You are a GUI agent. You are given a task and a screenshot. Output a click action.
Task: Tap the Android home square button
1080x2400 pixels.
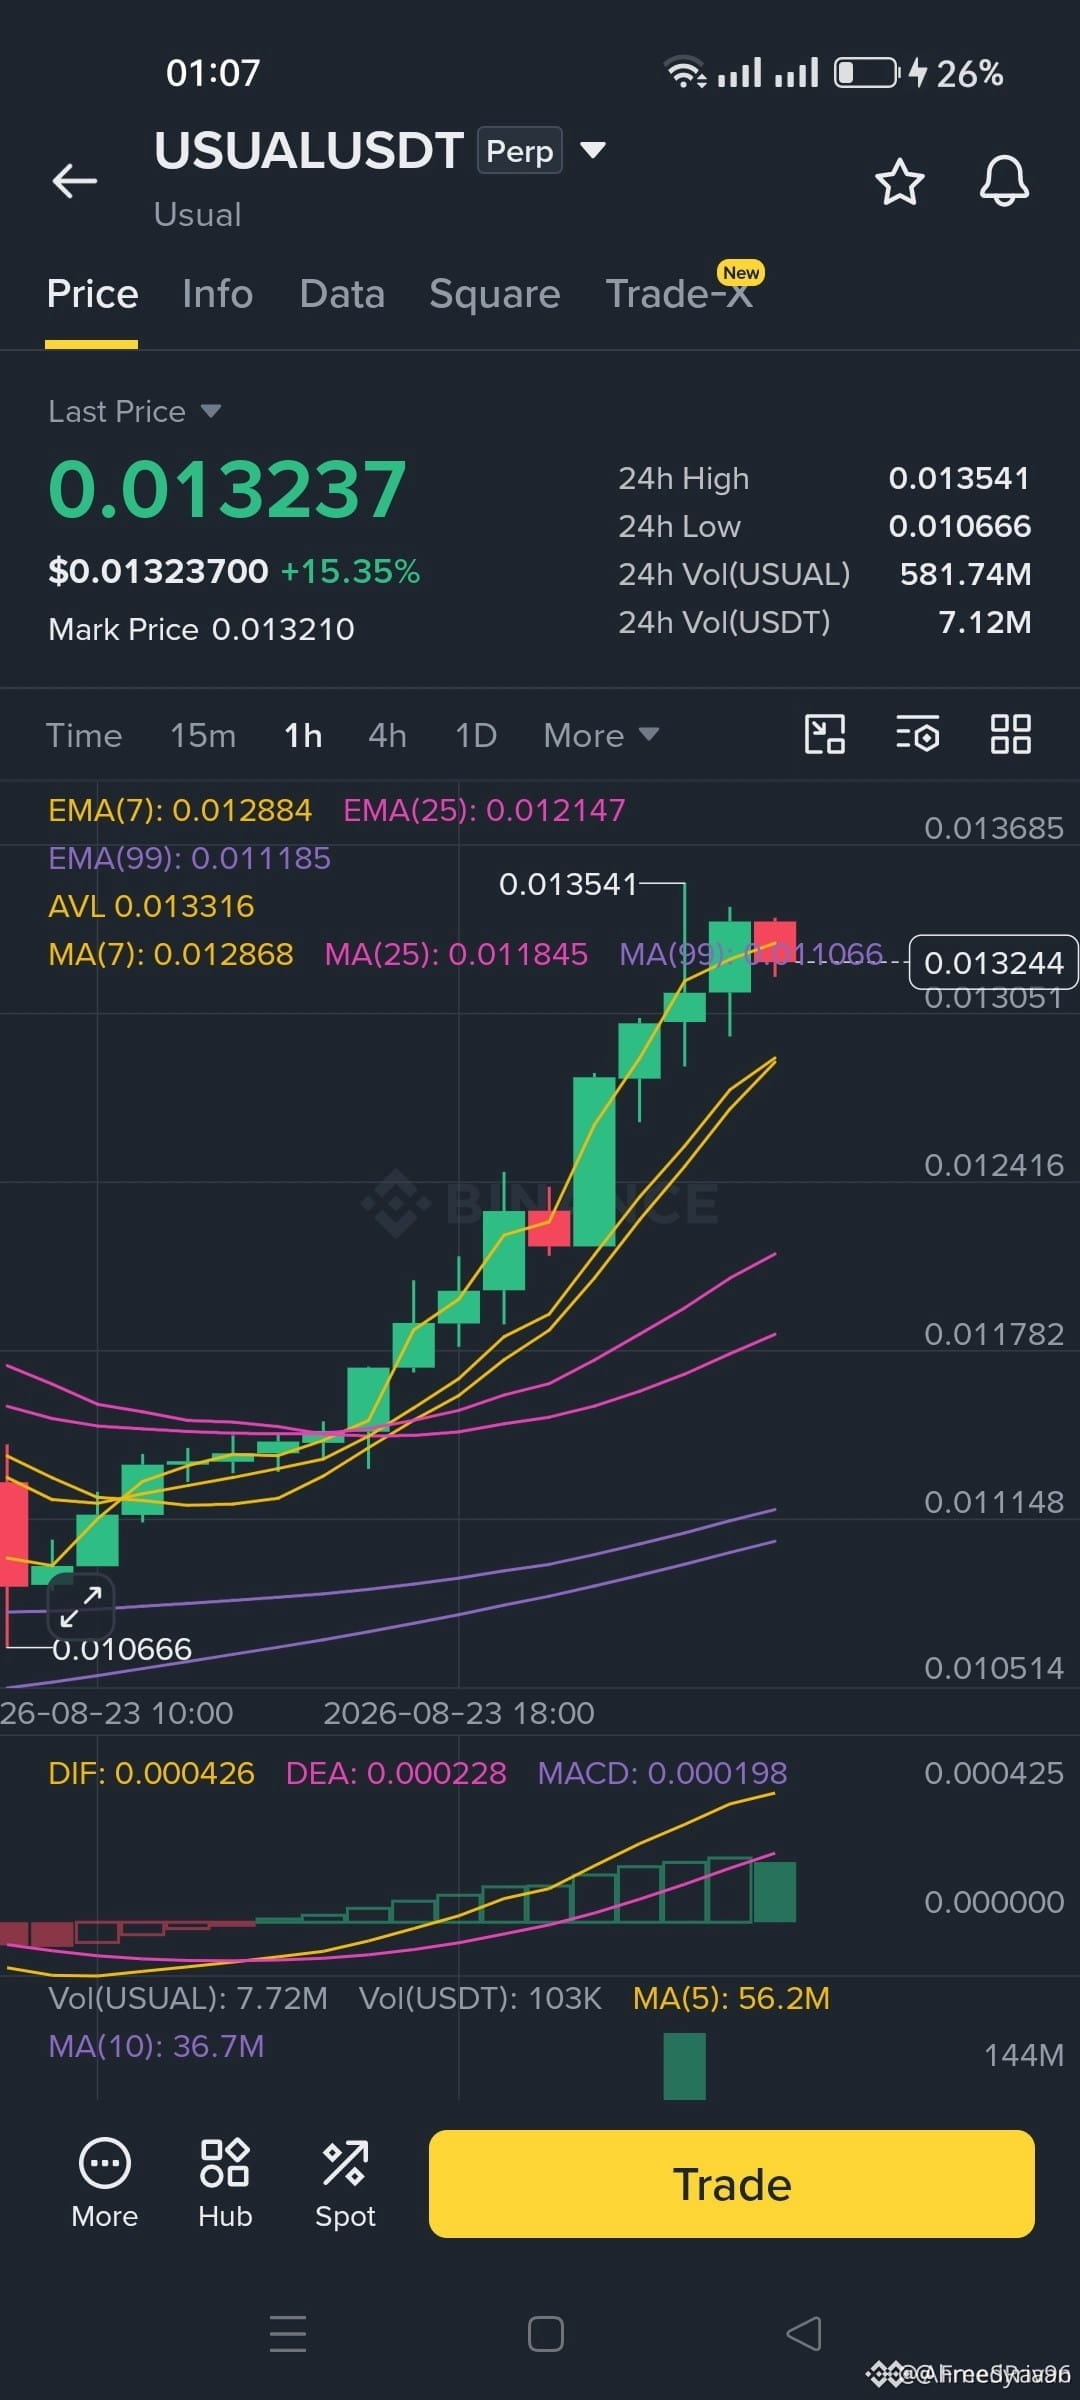coord(546,2334)
